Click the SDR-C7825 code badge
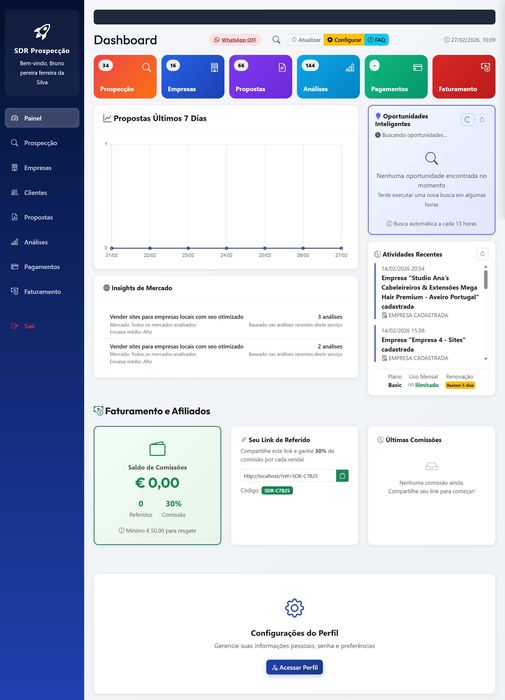This screenshot has height=700, width=505. point(277,491)
